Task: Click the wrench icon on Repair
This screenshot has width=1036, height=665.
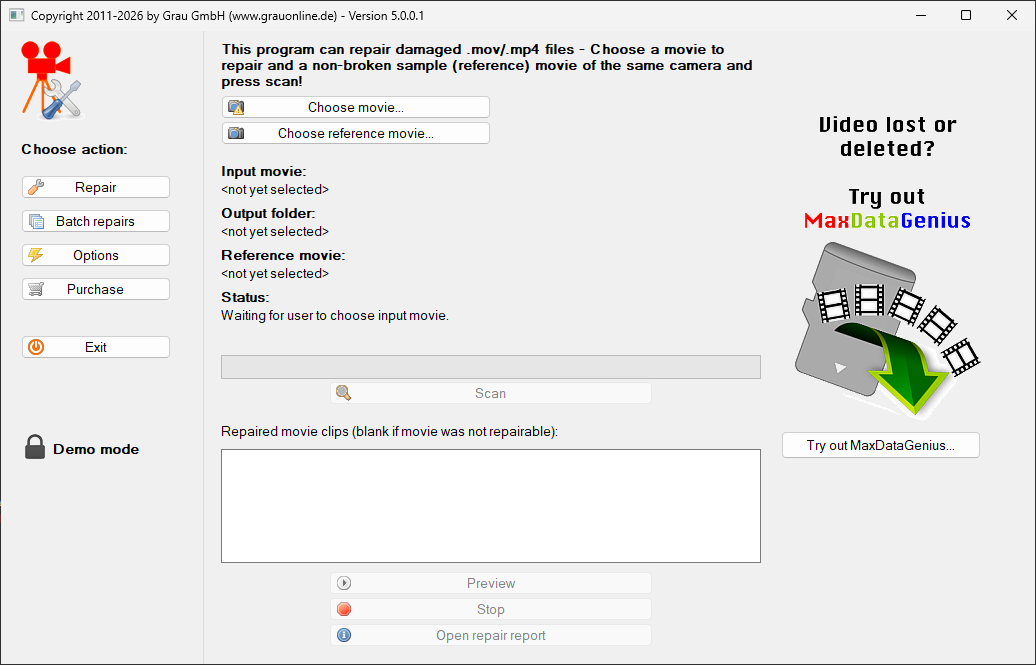Action: pos(36,187)
